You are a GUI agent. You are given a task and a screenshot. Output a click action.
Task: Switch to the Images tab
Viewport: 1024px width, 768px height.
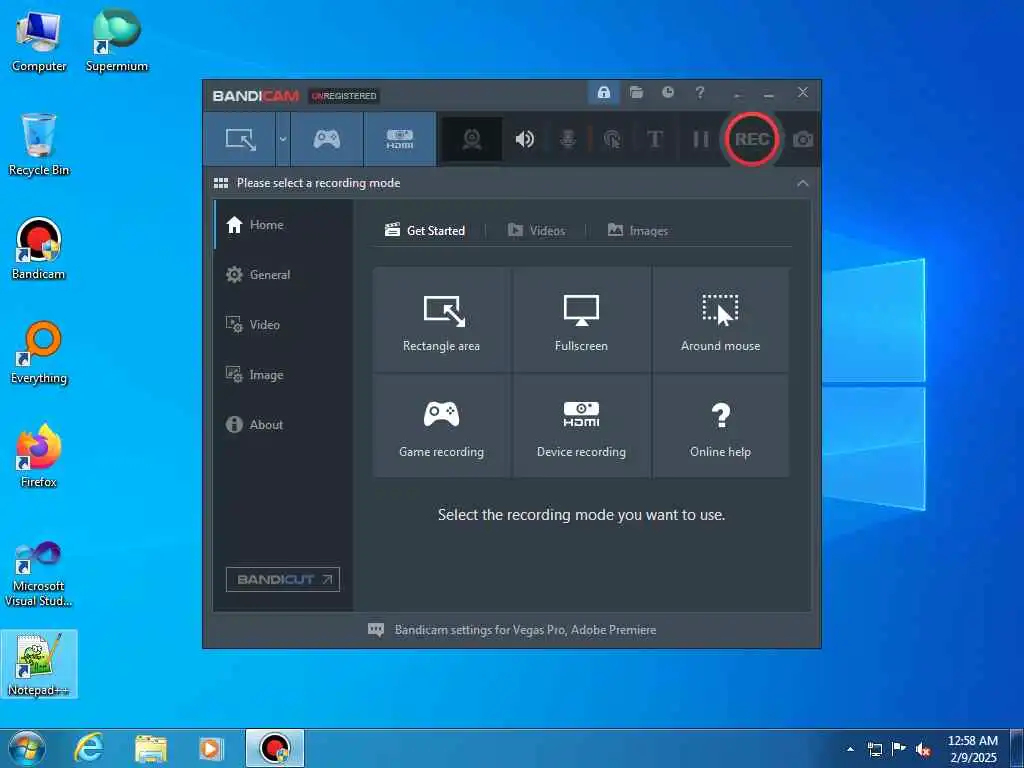[x=637, y=231]
